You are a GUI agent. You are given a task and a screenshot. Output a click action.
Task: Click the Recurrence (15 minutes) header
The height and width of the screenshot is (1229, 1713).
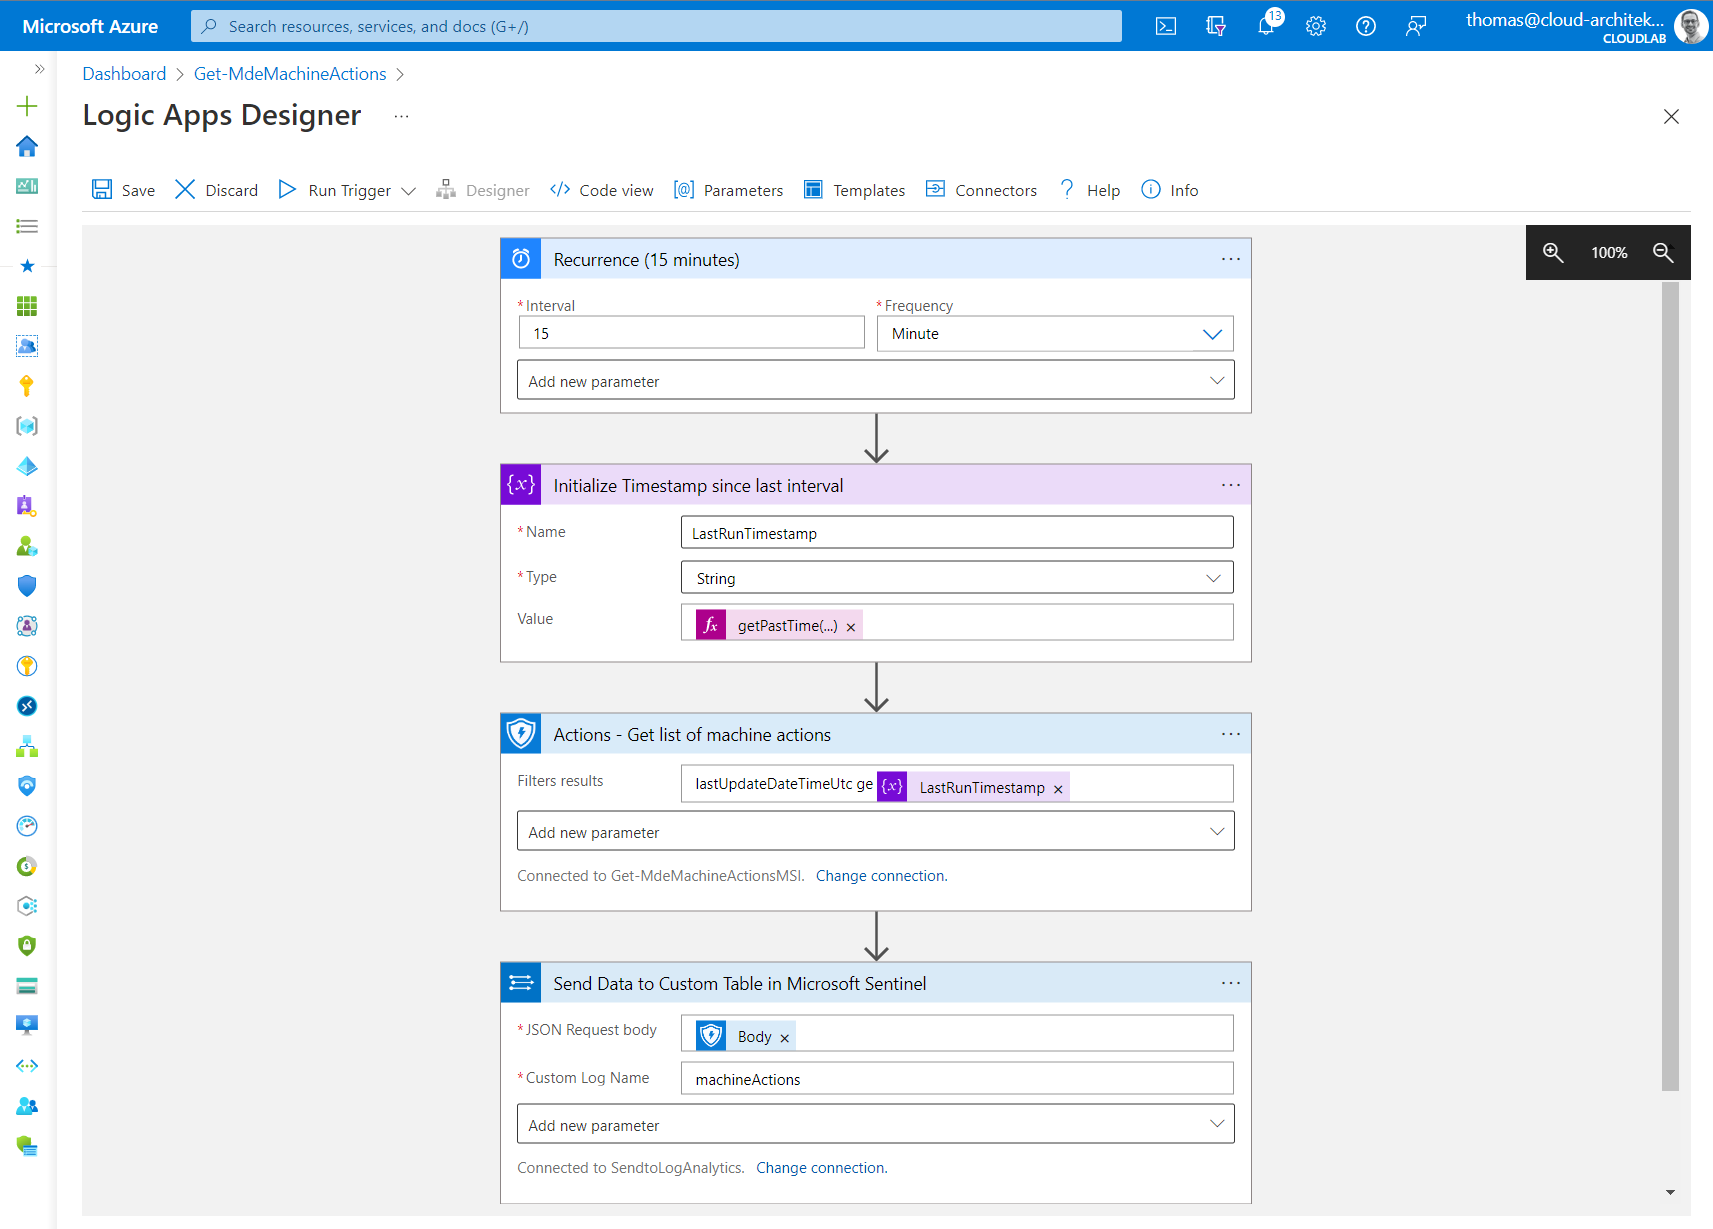(875, 259)
